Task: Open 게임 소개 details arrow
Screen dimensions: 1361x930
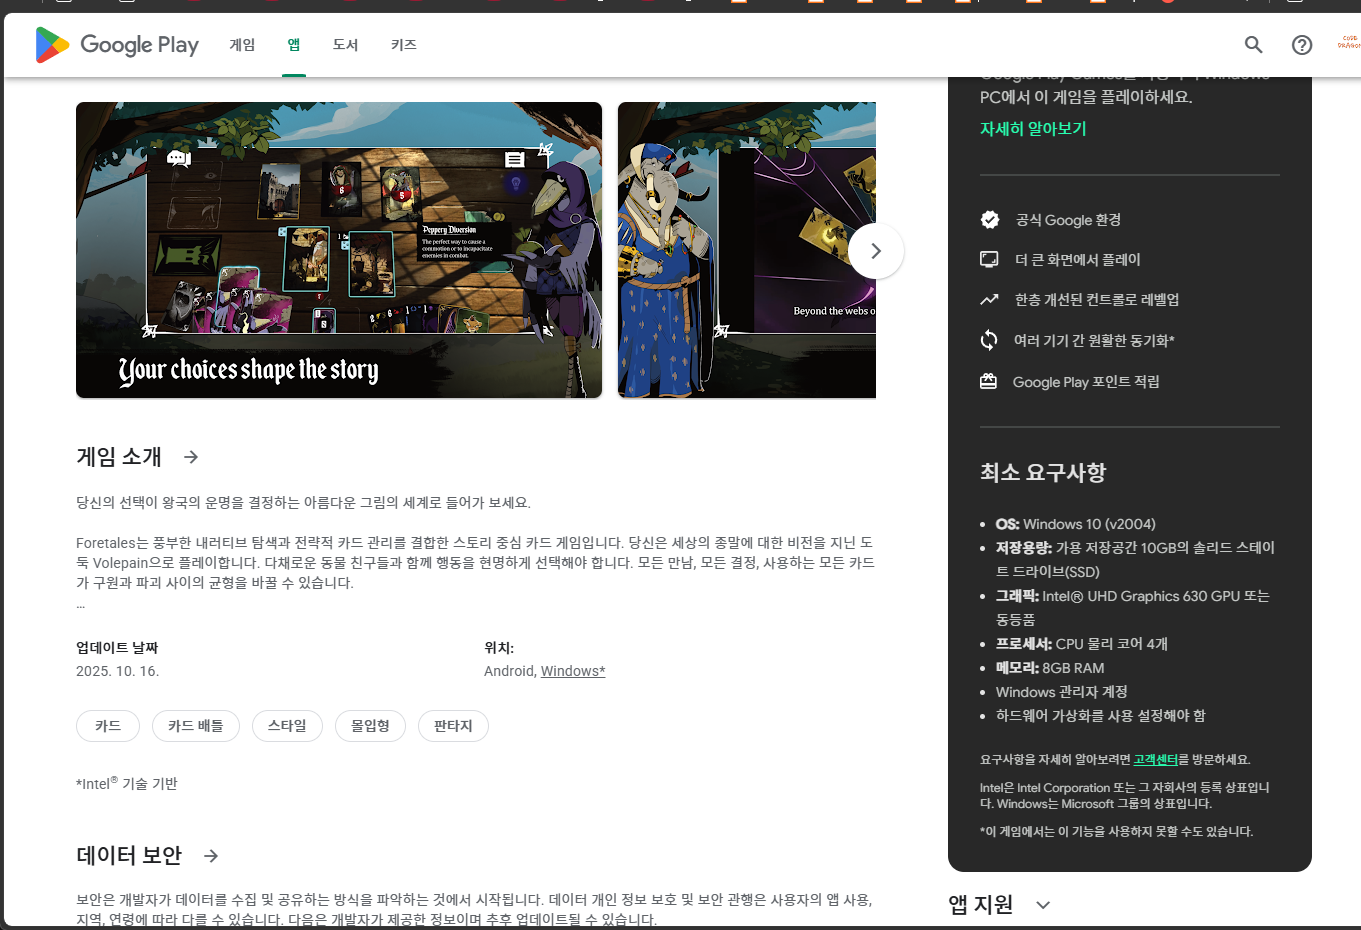Action: [191, 457]
